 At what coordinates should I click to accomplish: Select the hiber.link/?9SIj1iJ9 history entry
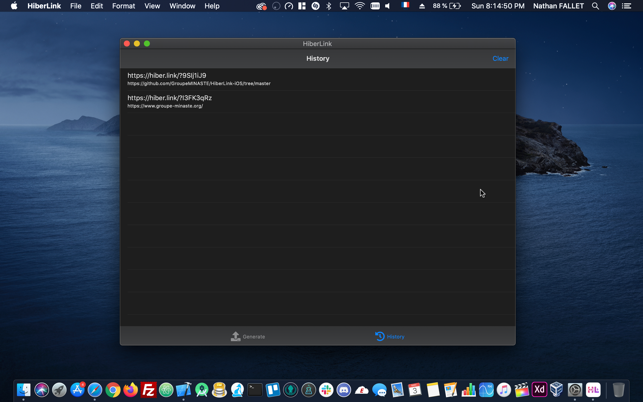point(317,79)
